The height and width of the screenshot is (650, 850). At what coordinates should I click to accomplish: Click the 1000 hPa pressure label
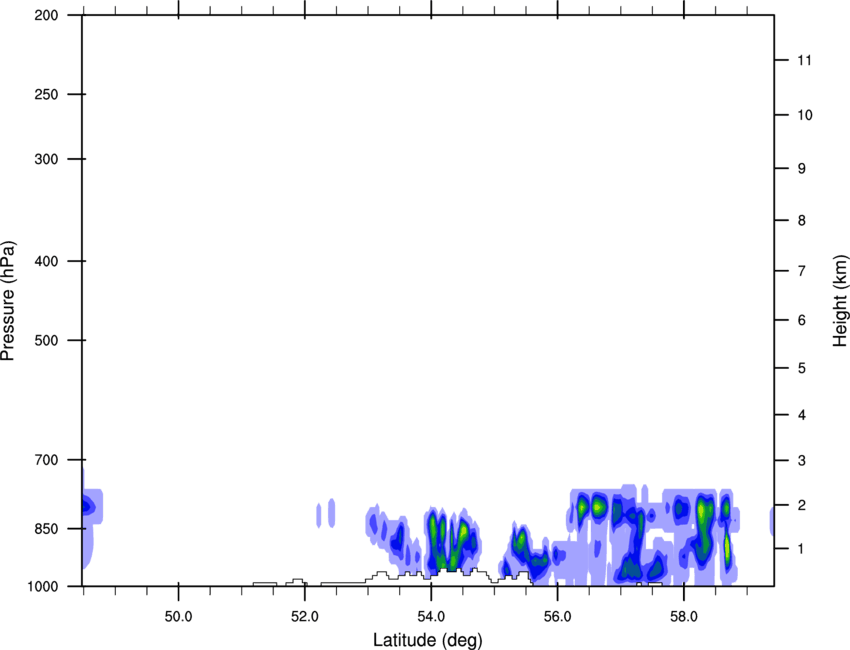click(42, 585)
